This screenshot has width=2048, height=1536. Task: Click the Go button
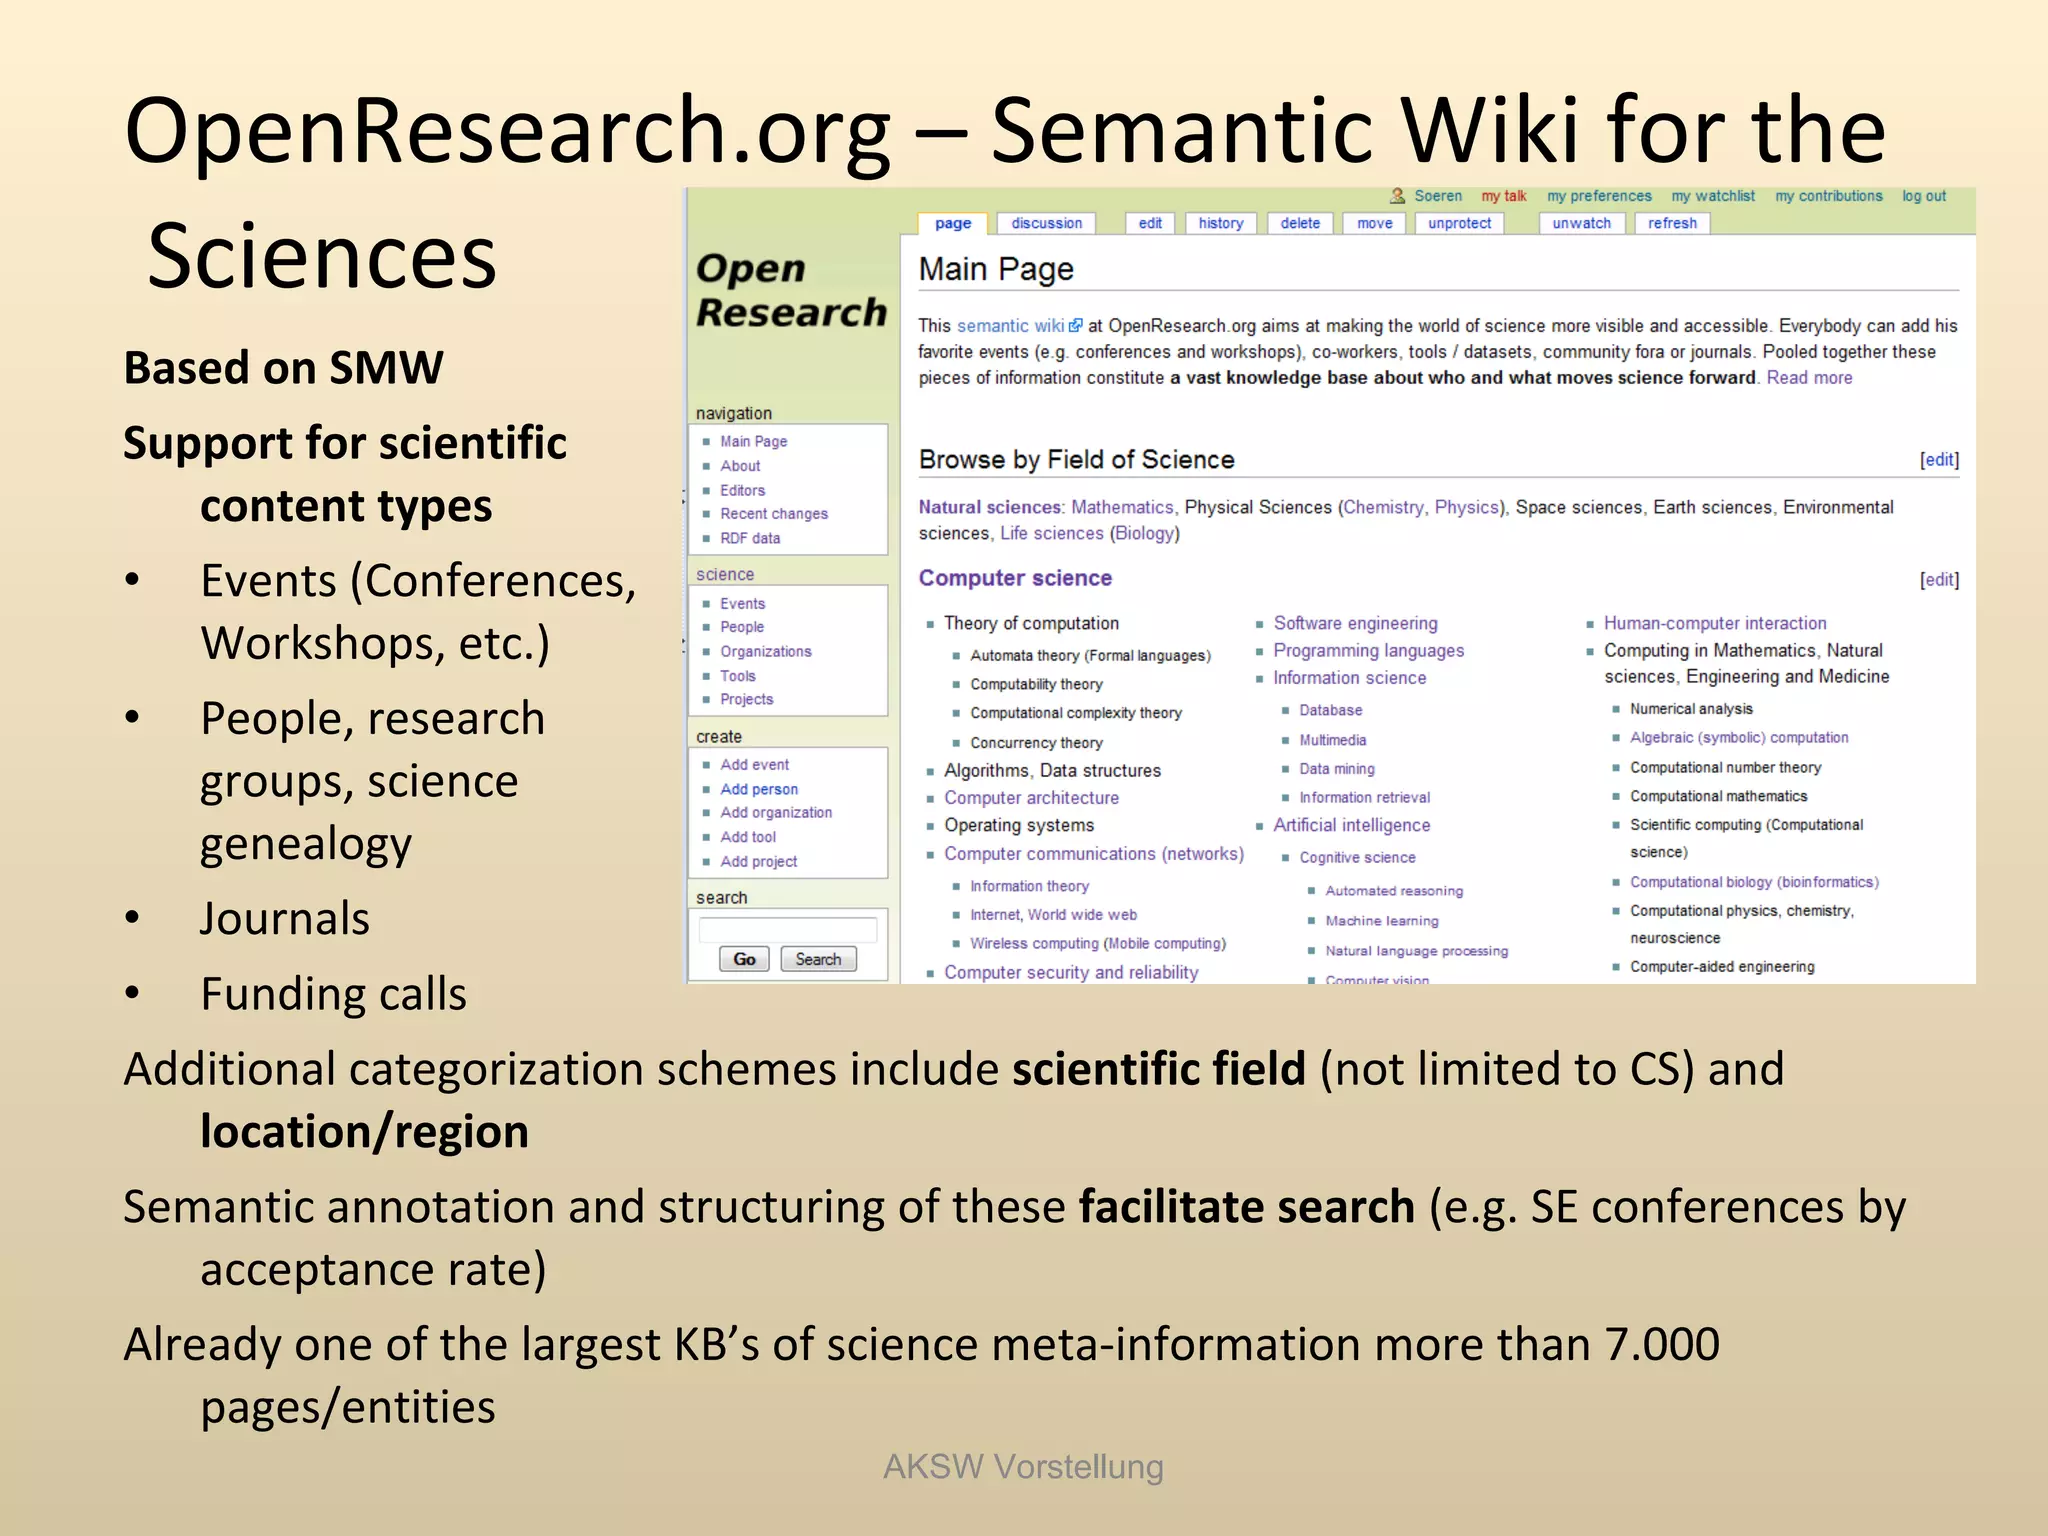click(x=744, y=959)
